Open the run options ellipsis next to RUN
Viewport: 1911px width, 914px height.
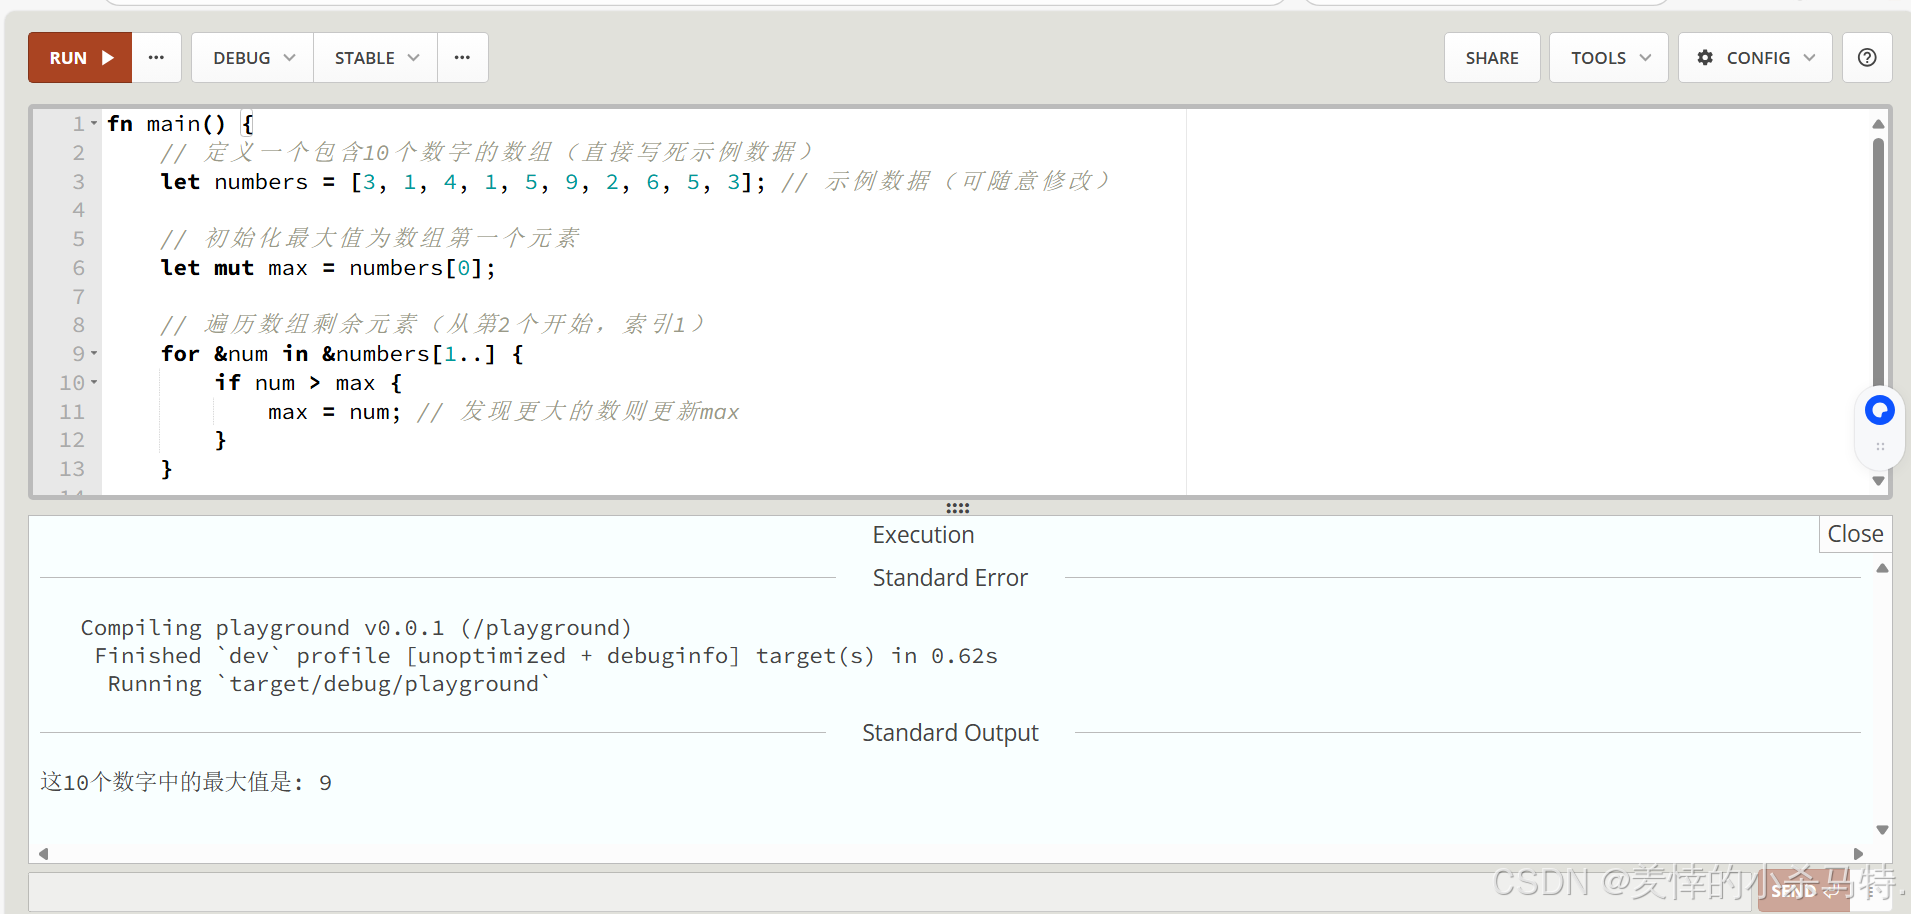click(x=157, y=58)
